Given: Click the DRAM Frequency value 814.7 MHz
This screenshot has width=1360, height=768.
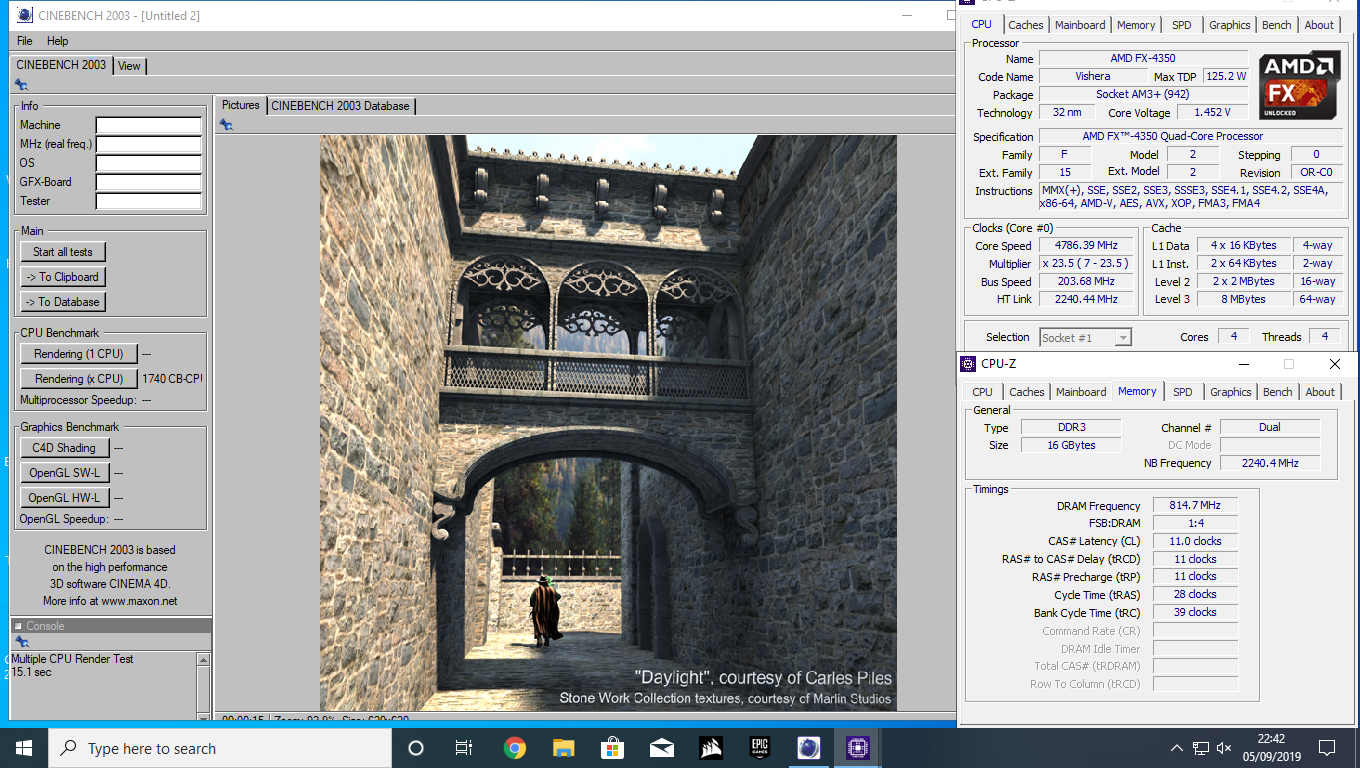Looking at the screenshot, I should click(x=1195, y=506).
